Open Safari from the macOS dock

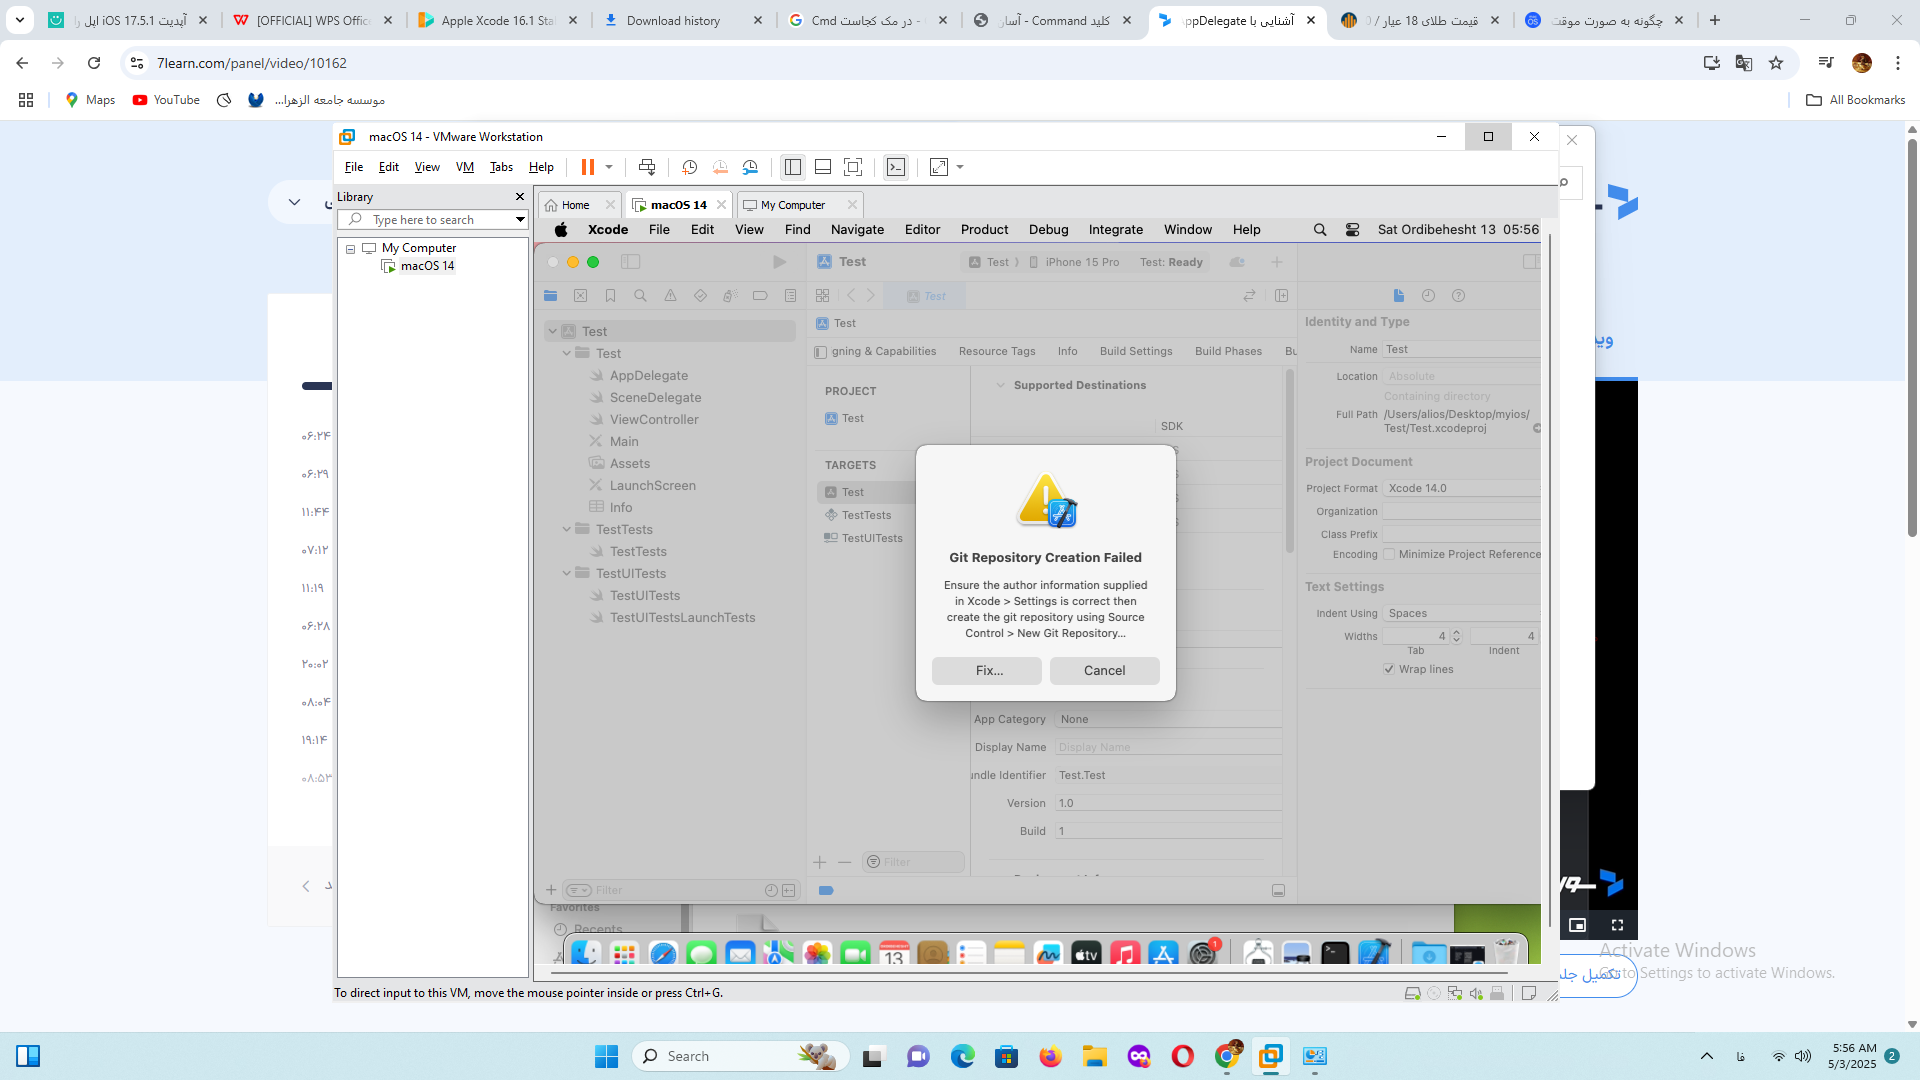point(663,954)
